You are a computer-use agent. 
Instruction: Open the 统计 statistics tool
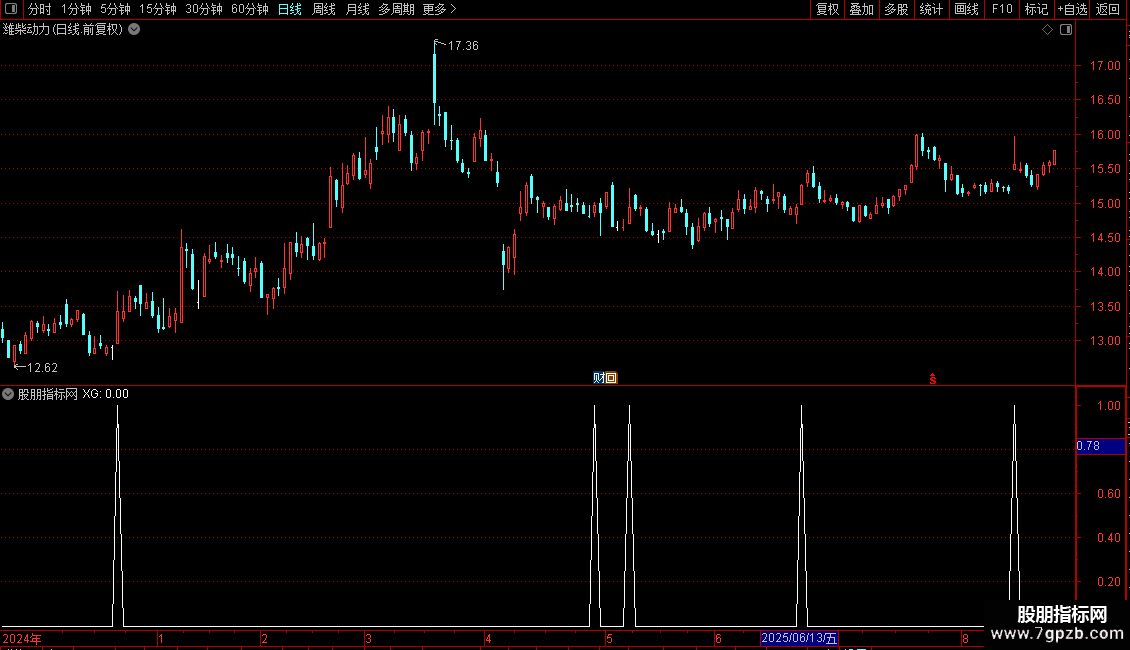(x=931, y=9)
